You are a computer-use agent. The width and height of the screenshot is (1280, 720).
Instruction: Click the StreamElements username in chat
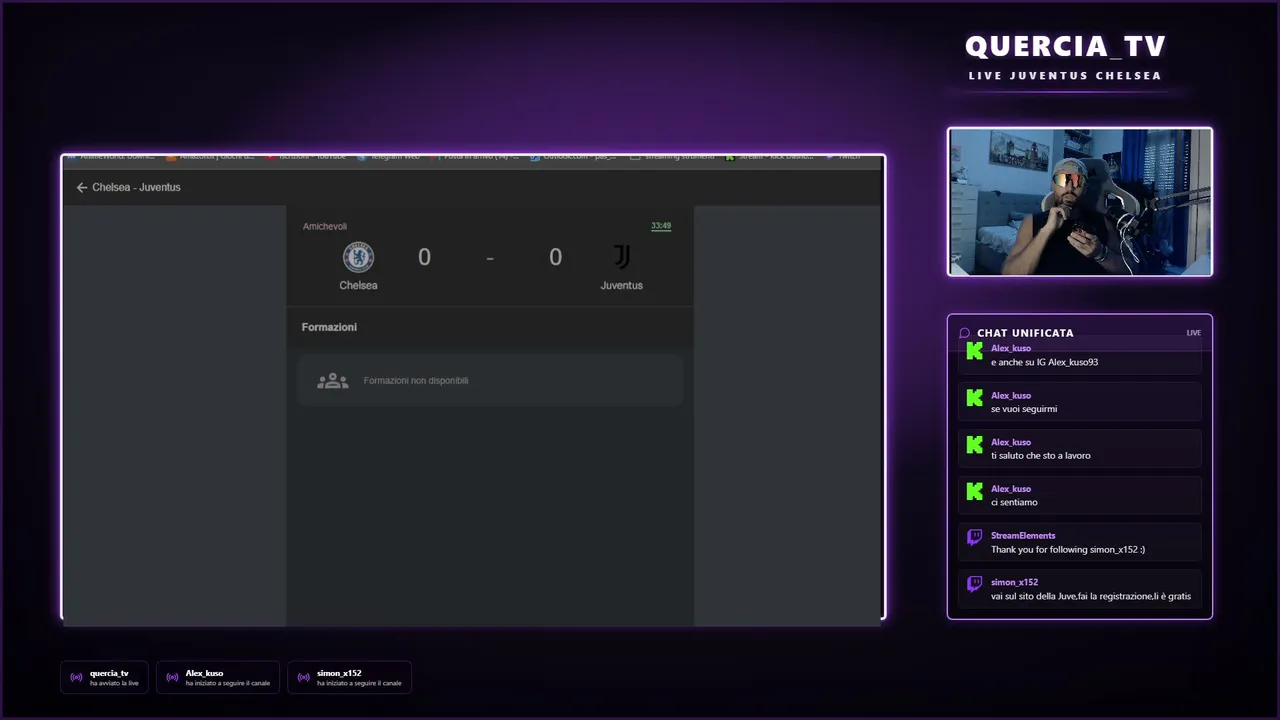(x=1023, y=536)
